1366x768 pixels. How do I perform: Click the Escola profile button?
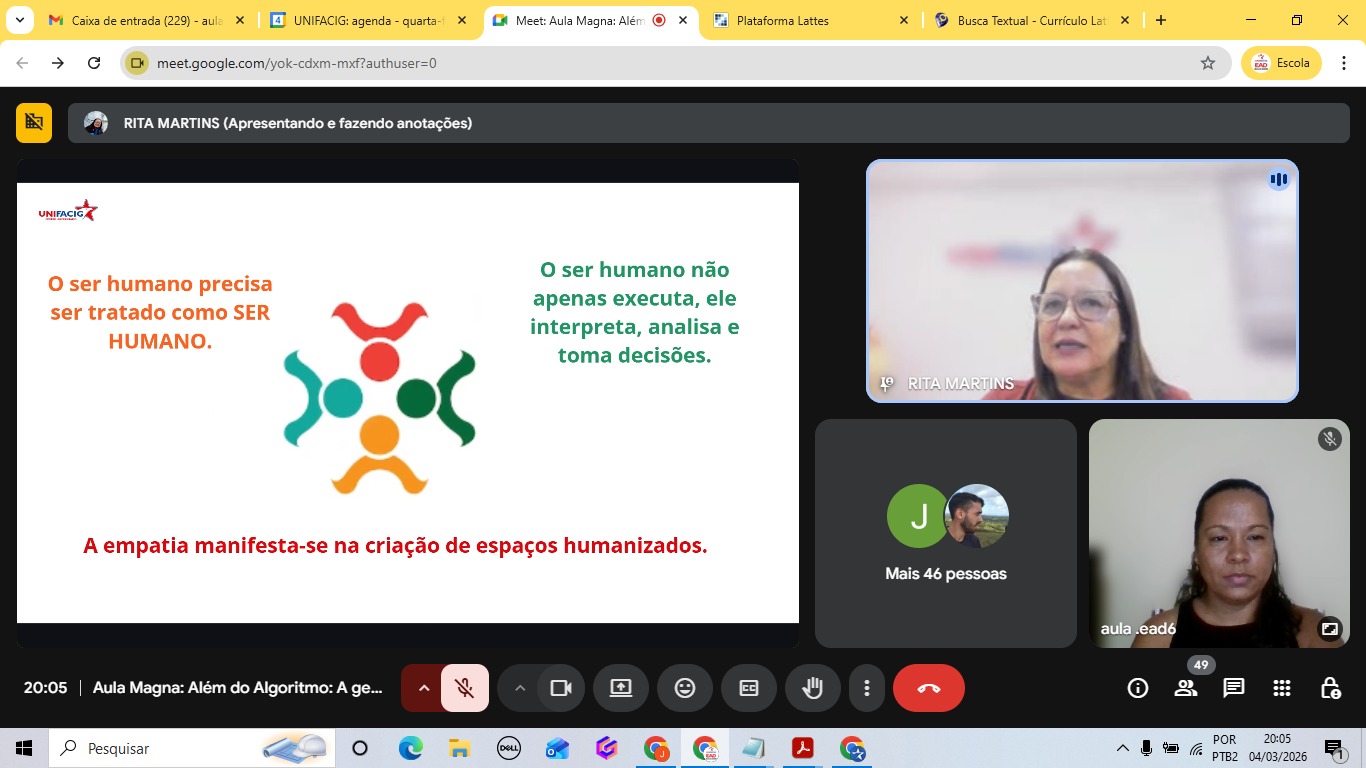pos(1281,63)
